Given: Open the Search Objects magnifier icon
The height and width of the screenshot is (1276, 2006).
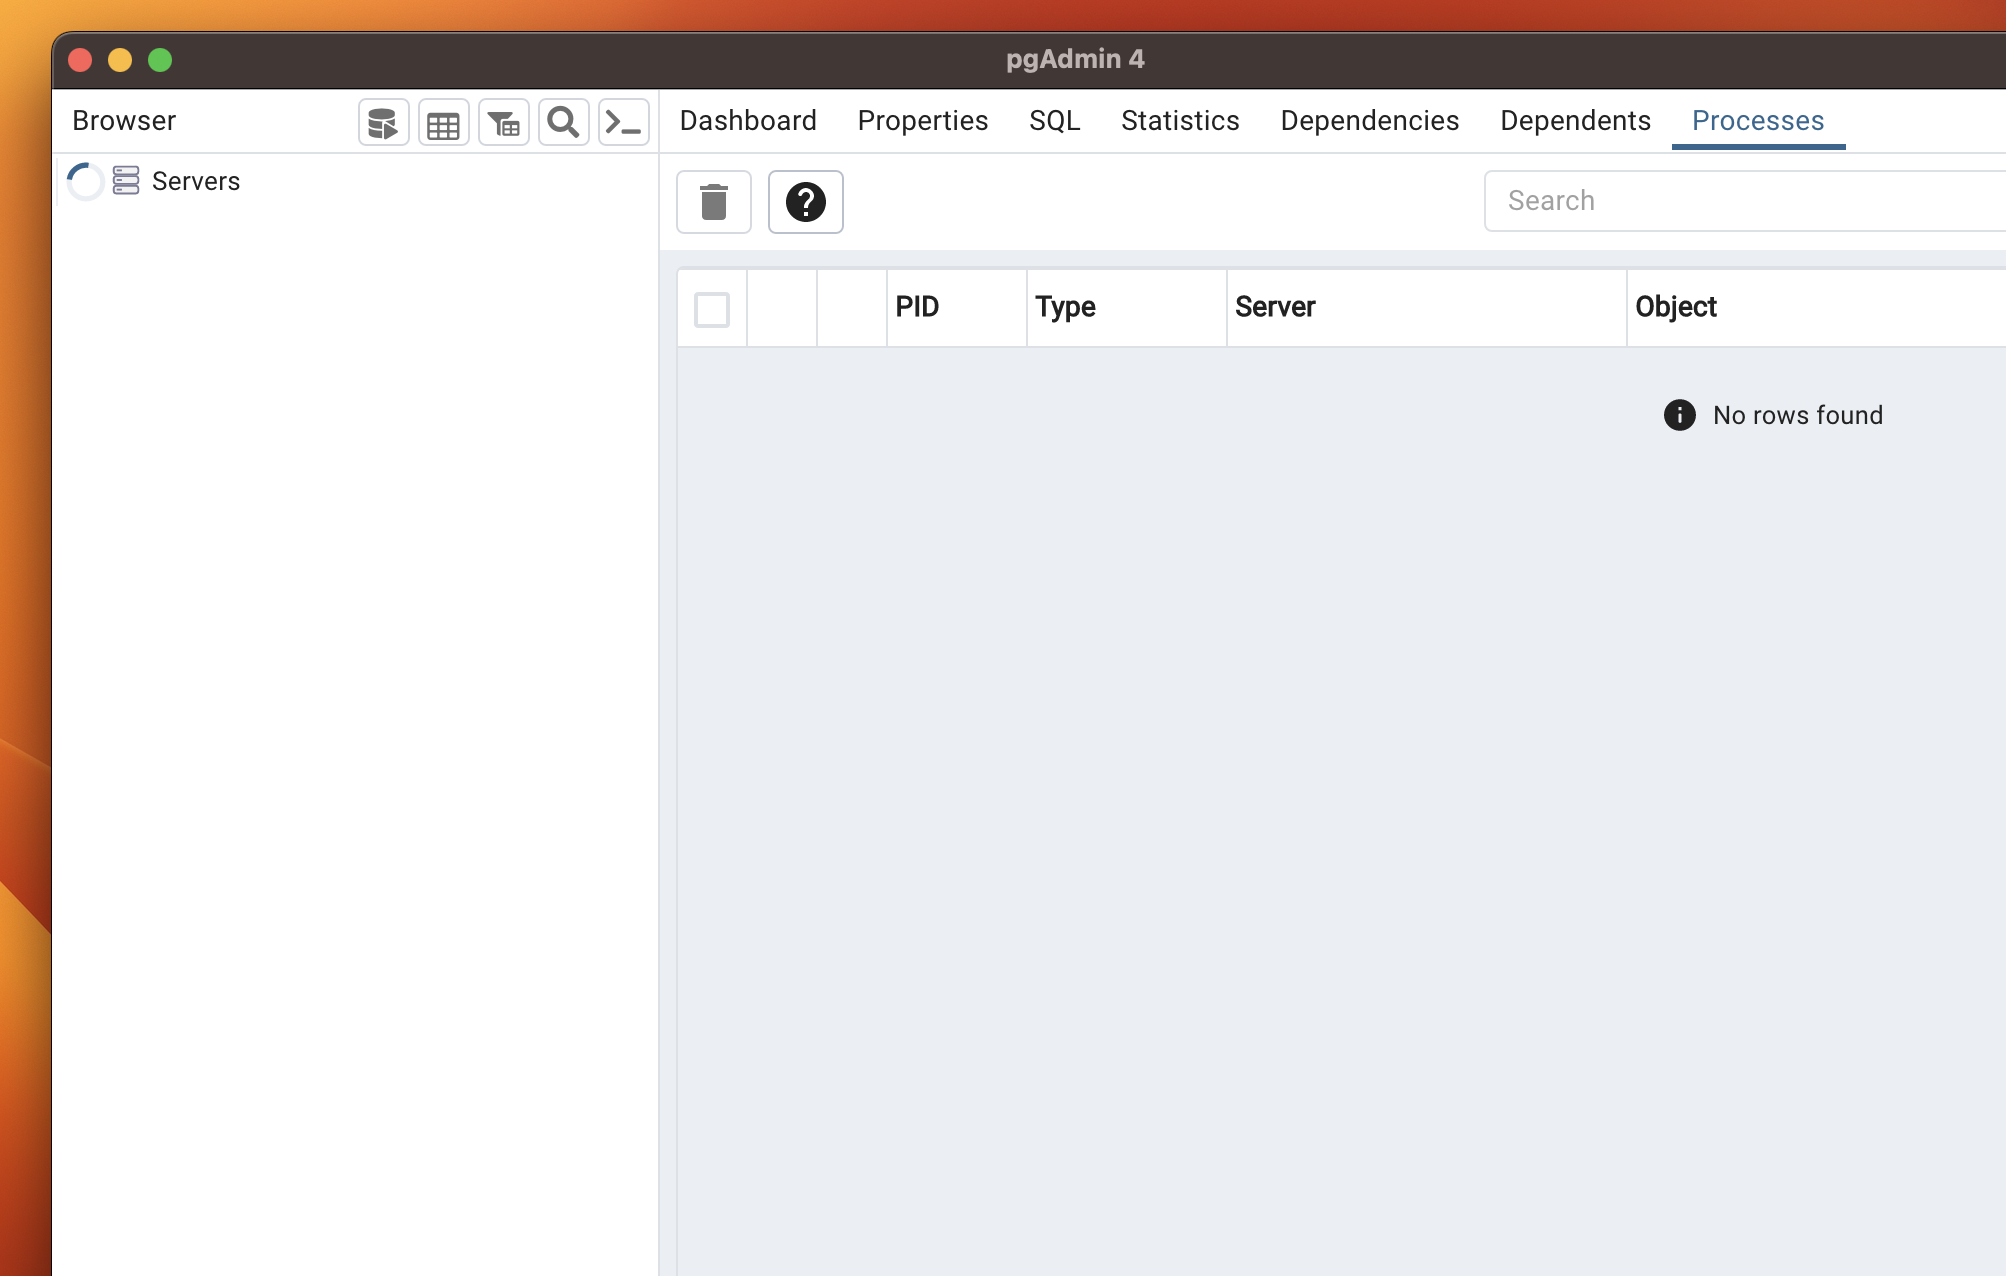Looking at the screenshot, I should click(563, 123).
